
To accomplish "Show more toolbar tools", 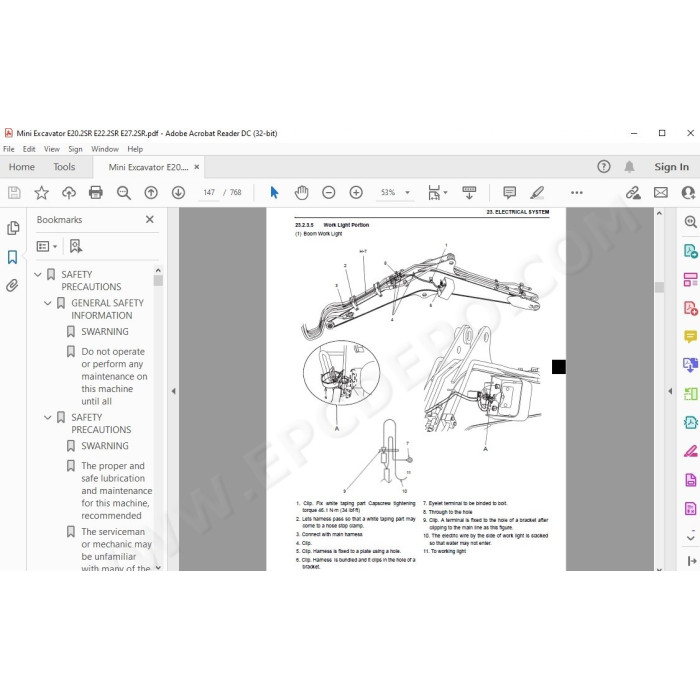I will point(577,192).
